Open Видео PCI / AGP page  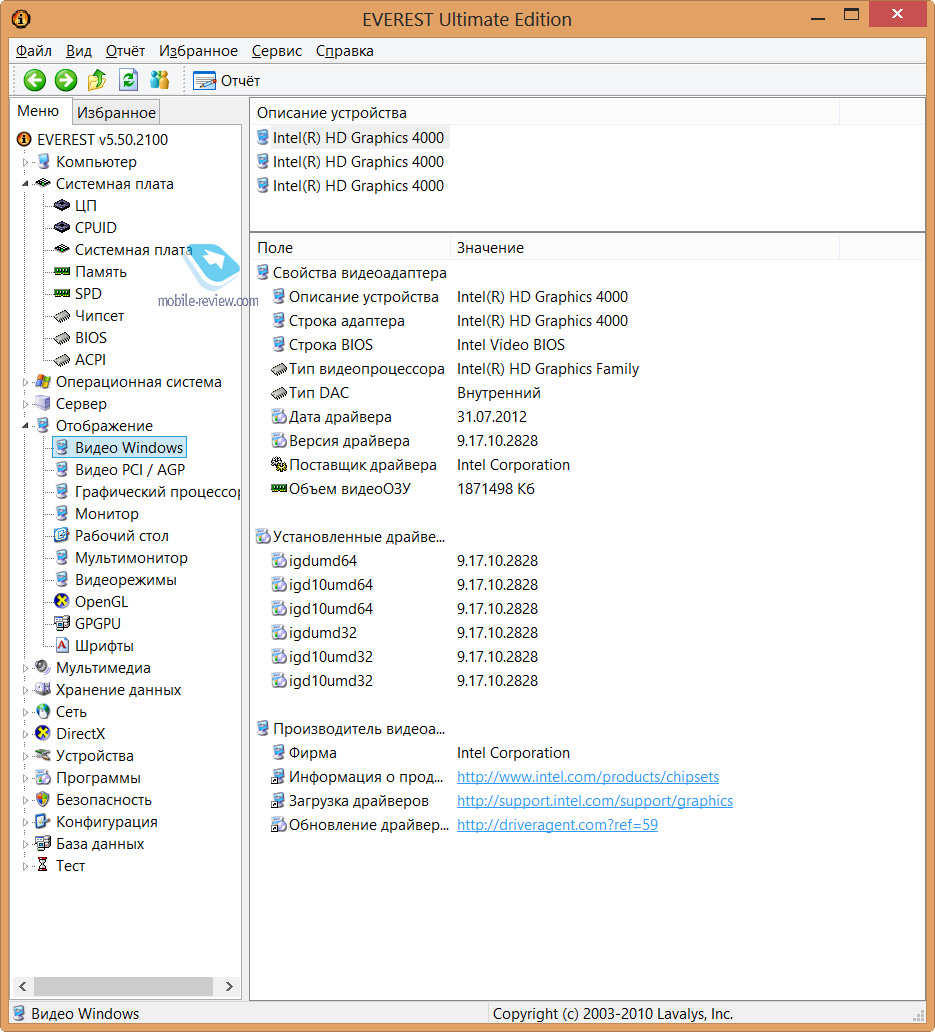[130, 470]
